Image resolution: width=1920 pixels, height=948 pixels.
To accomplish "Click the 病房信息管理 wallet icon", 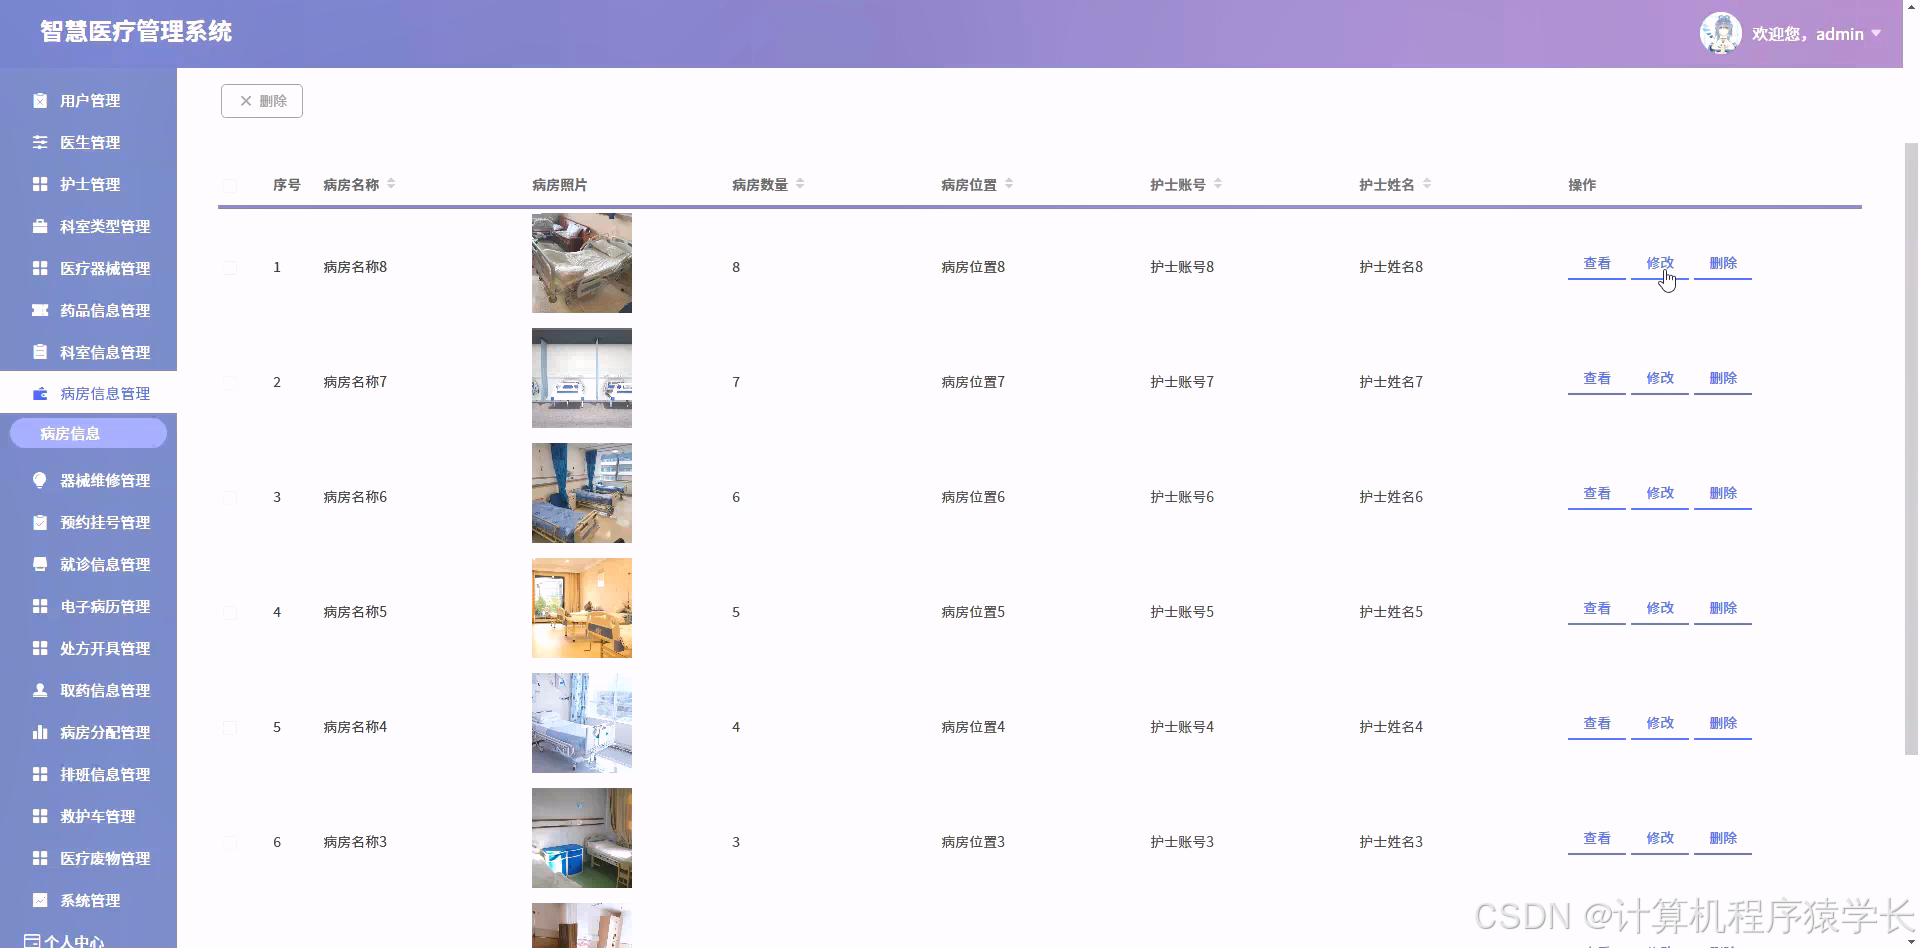I will tap(40, 393).
